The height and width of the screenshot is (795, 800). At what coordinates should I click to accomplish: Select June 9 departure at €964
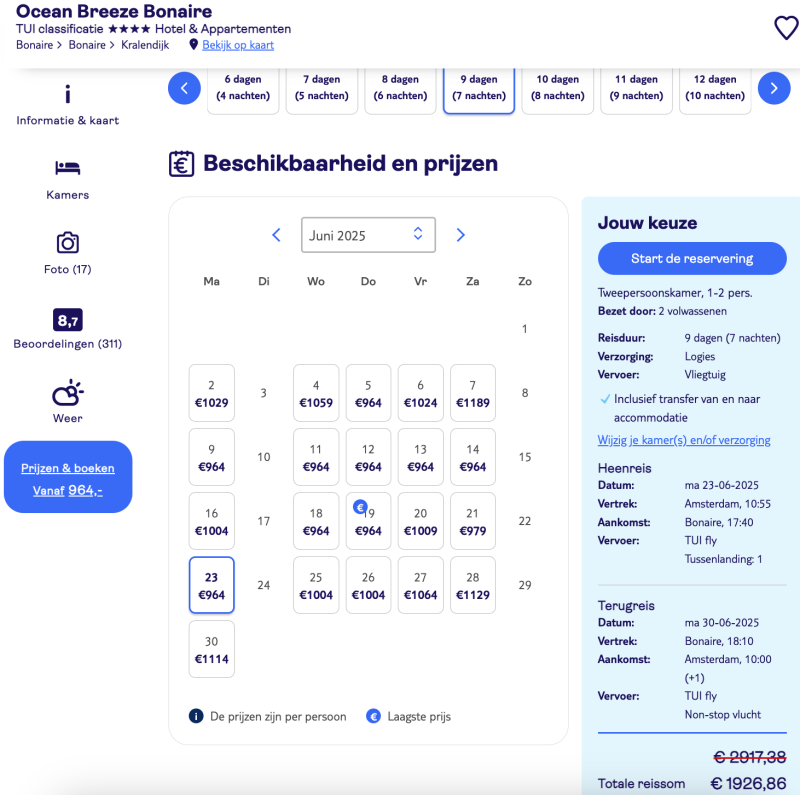212,457
